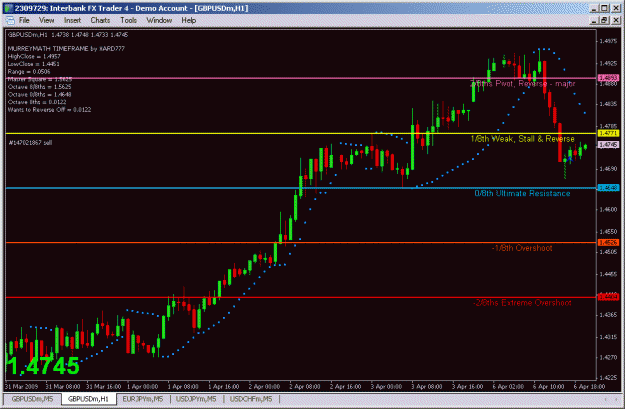Image resolution: width=625 pixels, height=409 pixels.
Task: Click the 'Range = 0.0506' line
Action: click(x=29, y=72)
